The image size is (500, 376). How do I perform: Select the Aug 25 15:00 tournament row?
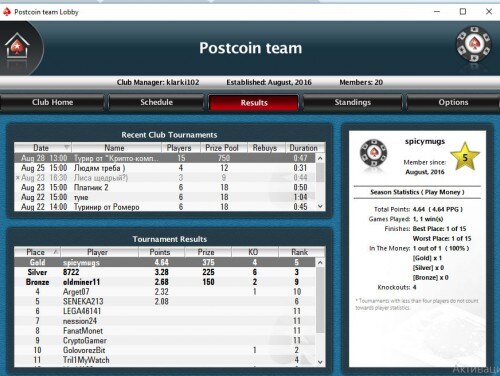[165, 168]
